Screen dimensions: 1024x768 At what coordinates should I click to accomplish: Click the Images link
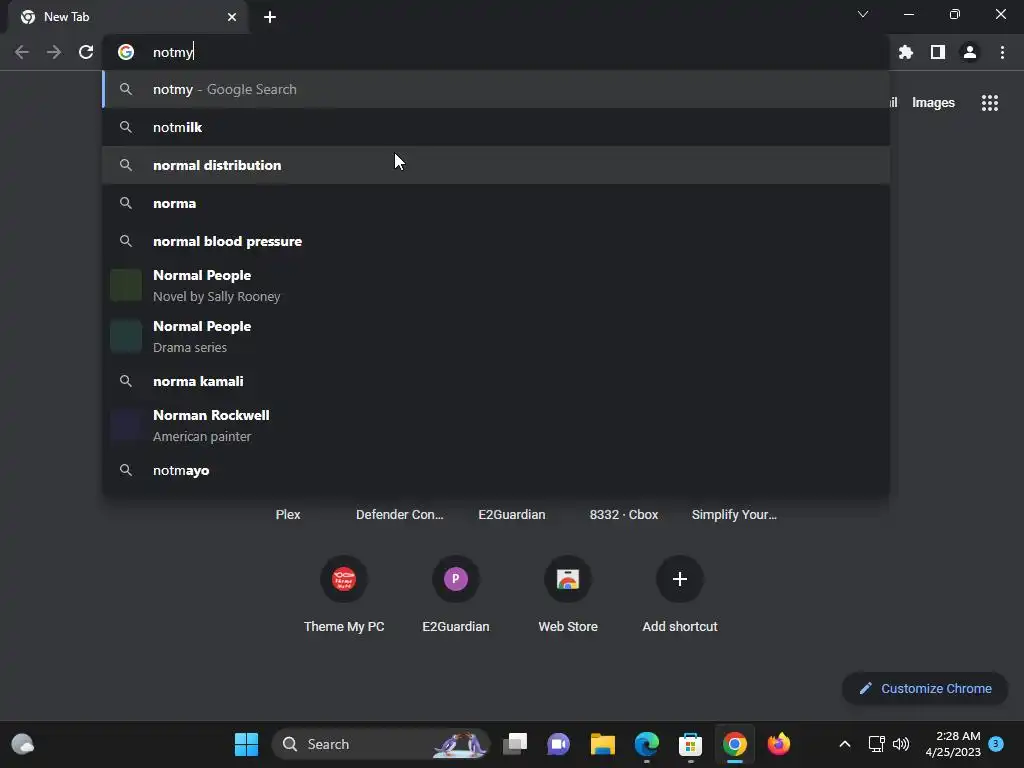click(x=933, y=103)
